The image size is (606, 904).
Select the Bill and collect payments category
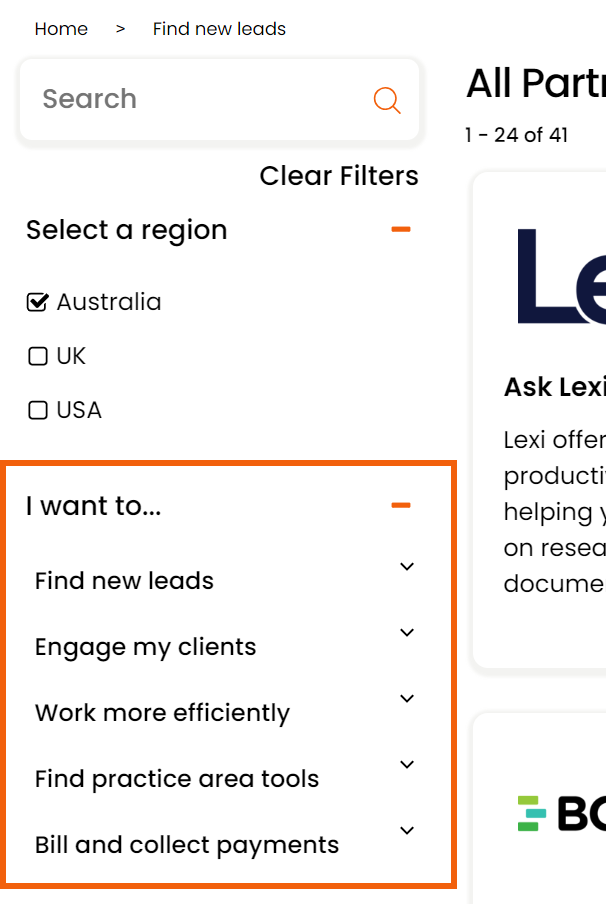click(187, 845)
